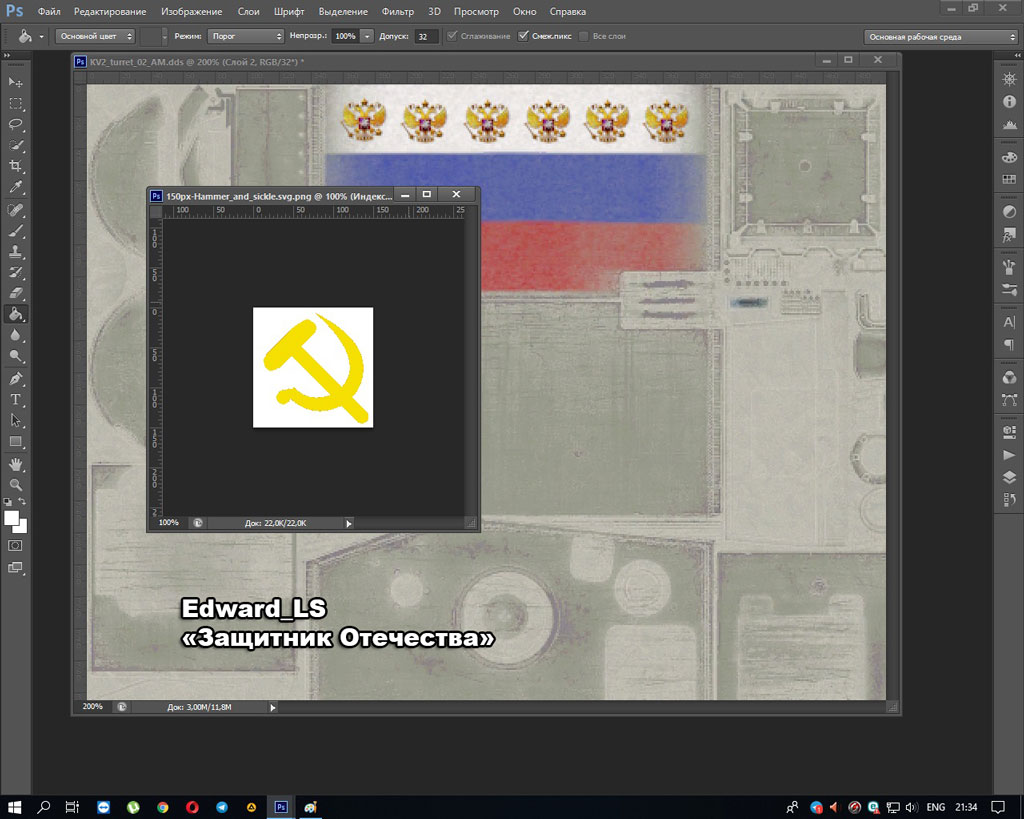Open the Swatches panel icon
Viewport: 1024px width, 819px height.
click(1009, 179)
